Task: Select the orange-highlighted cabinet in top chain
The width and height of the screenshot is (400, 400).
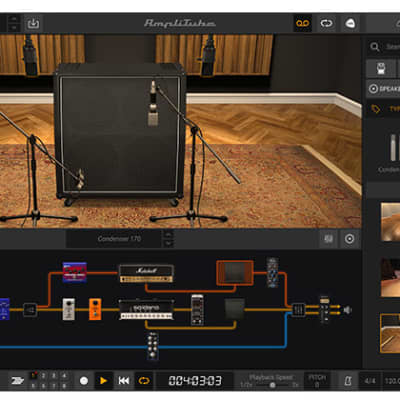Action: (x=235, y=273)
